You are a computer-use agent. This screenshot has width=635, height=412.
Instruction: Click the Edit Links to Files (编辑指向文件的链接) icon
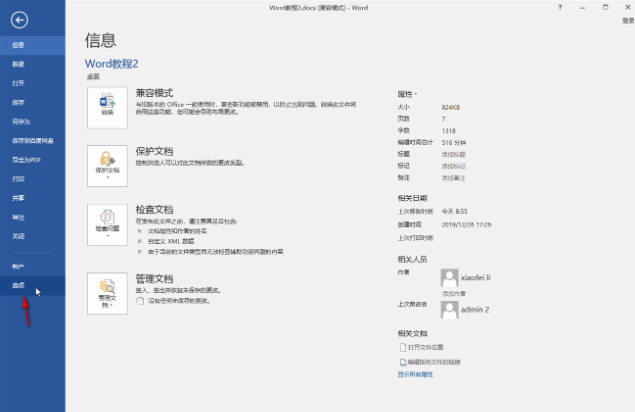[x=403, y=362]
